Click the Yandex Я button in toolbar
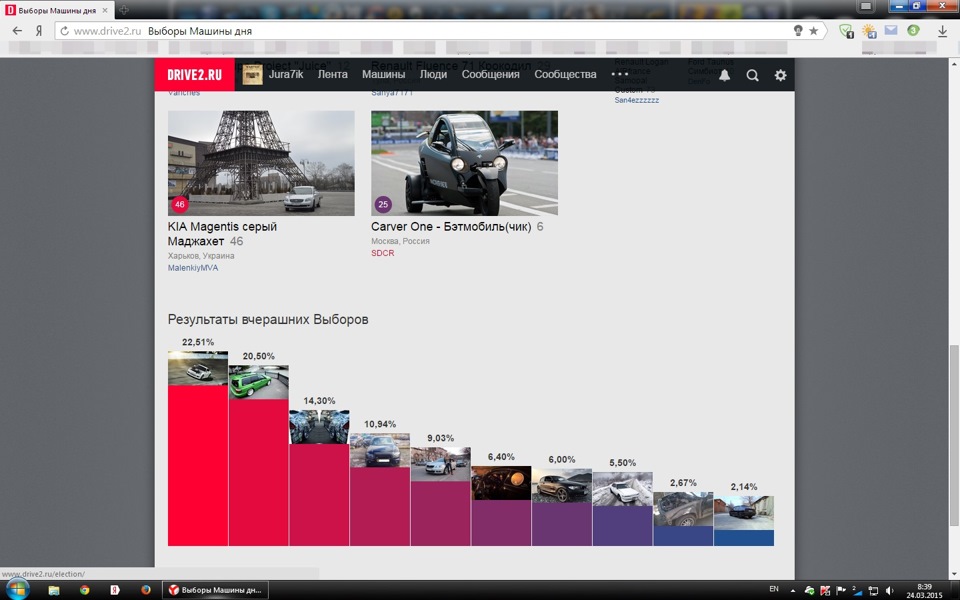Viewport: 960px width, 600px height. click(39, 31)
